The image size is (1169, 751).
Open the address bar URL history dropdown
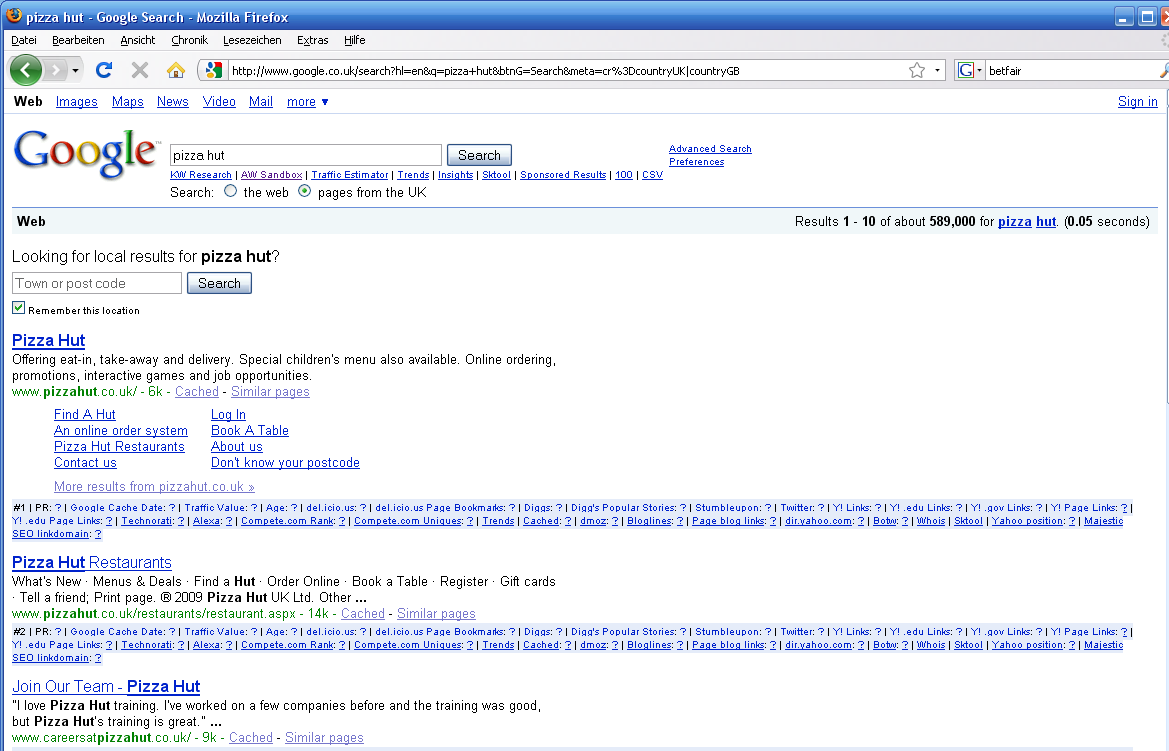(x=937, y=71)
